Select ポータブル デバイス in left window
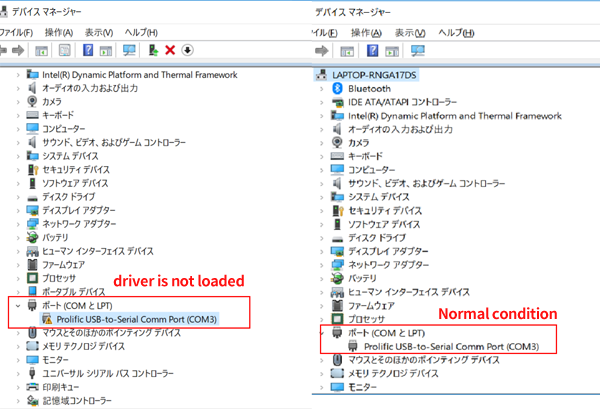 73,292
